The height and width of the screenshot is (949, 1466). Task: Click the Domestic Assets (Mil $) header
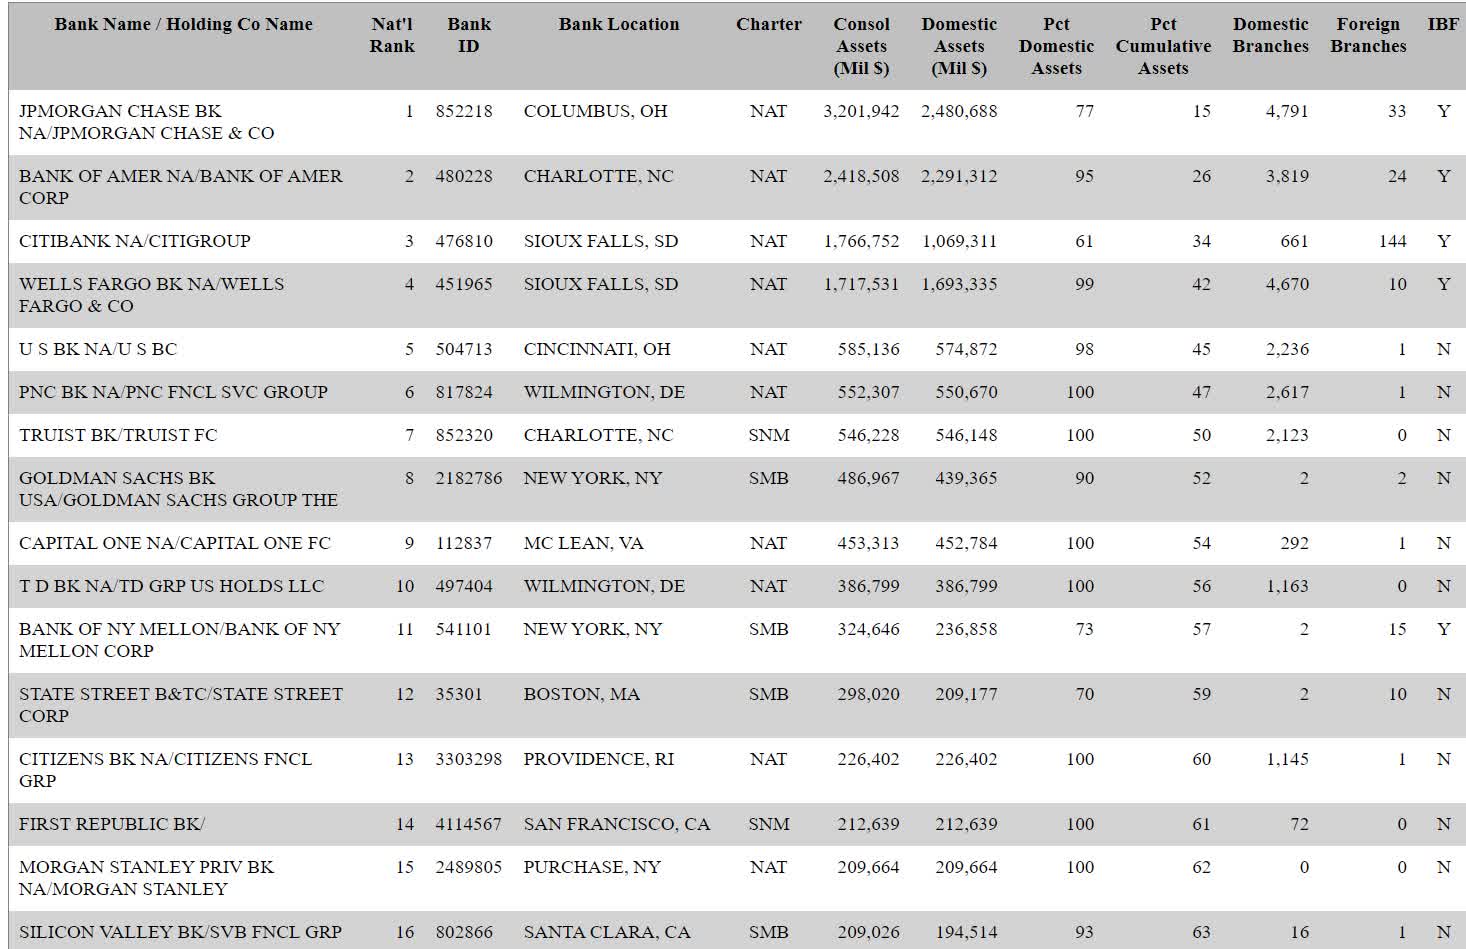coord(959,46)
